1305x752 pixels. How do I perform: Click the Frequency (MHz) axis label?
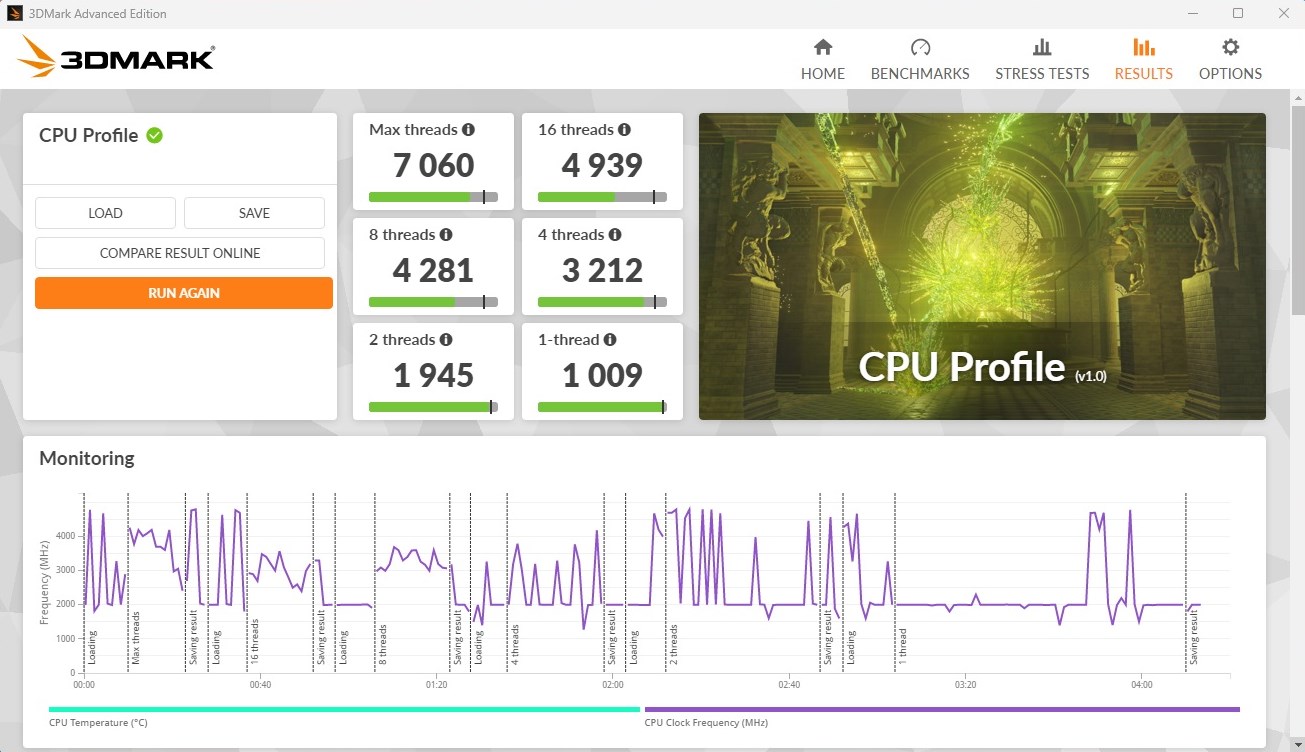pos(45,581)
